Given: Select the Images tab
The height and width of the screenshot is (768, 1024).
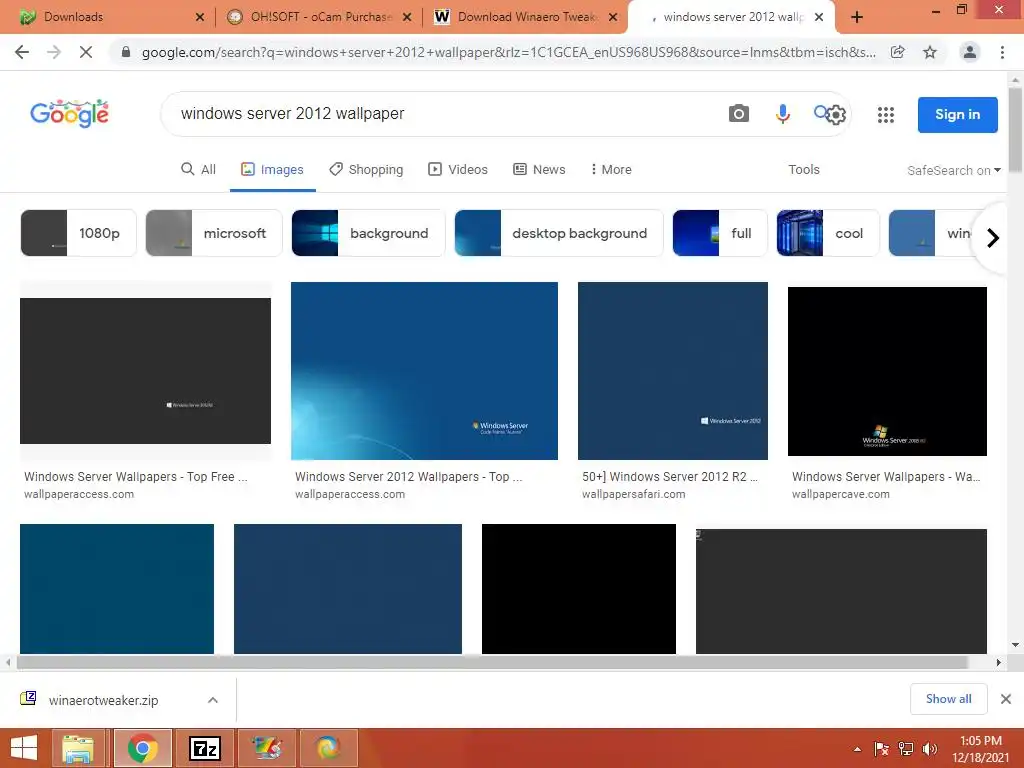Looking at the screenshot, I should click(x=272, y=170).
